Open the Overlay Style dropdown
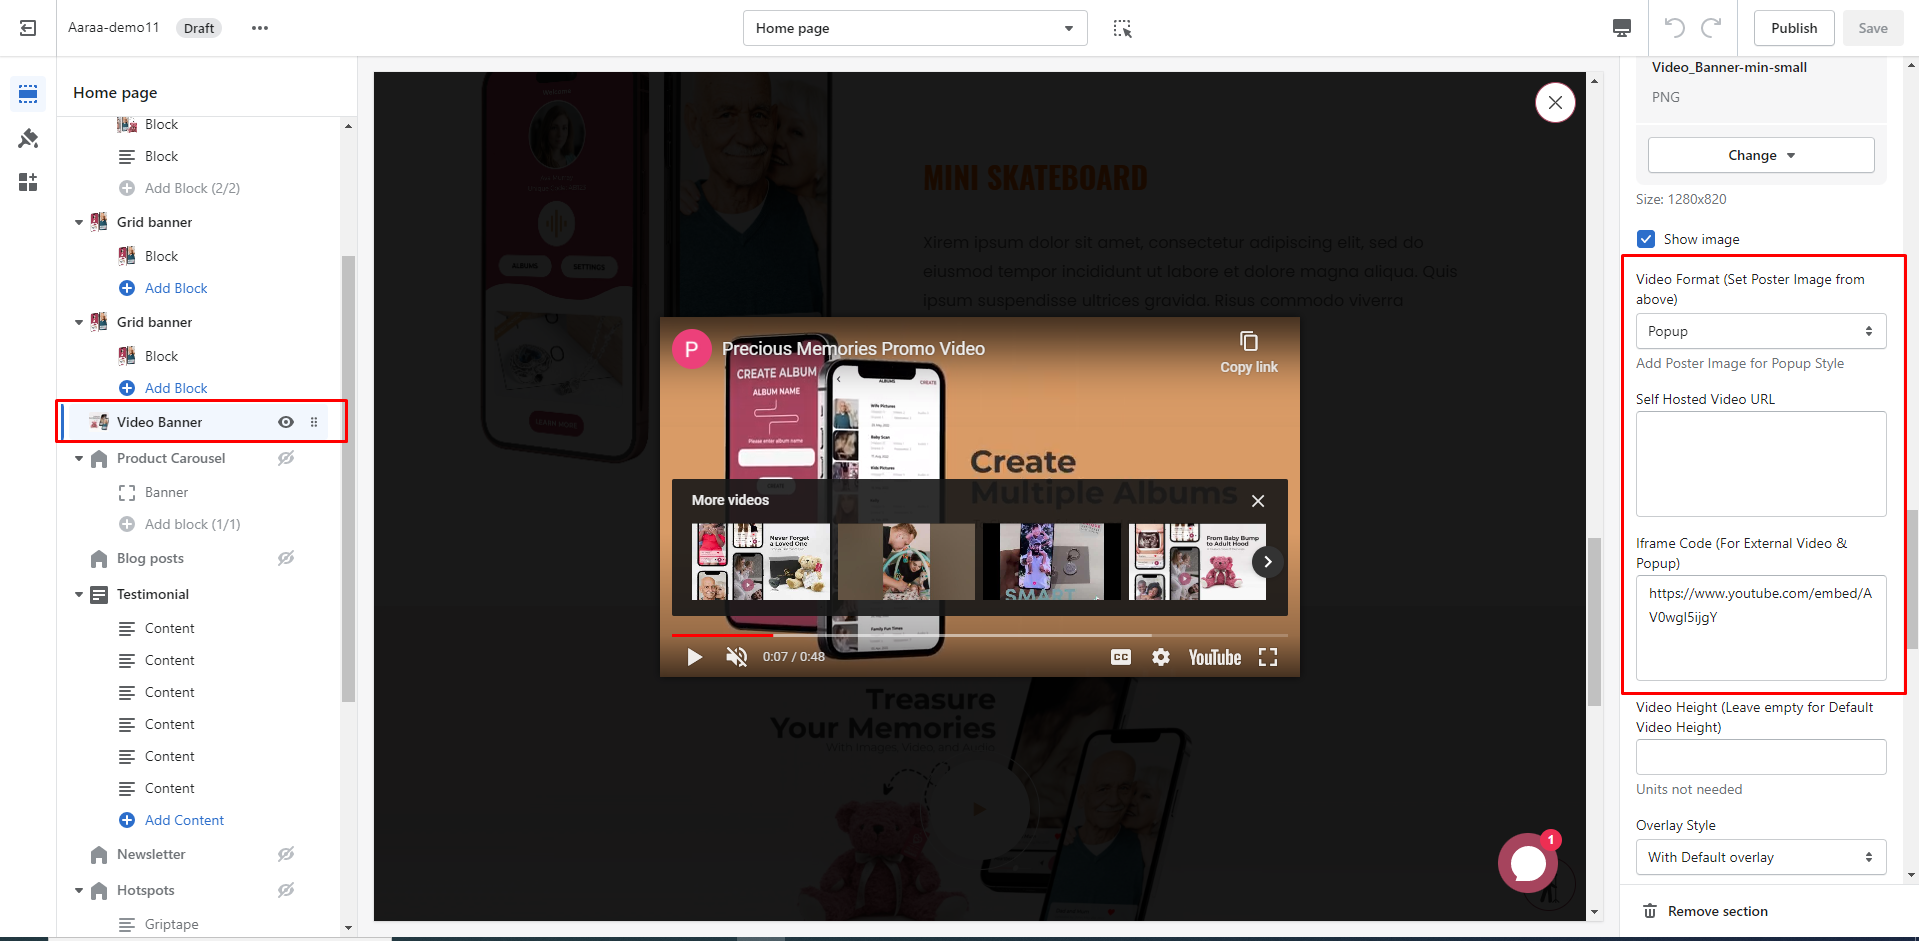 point(1761,857)
